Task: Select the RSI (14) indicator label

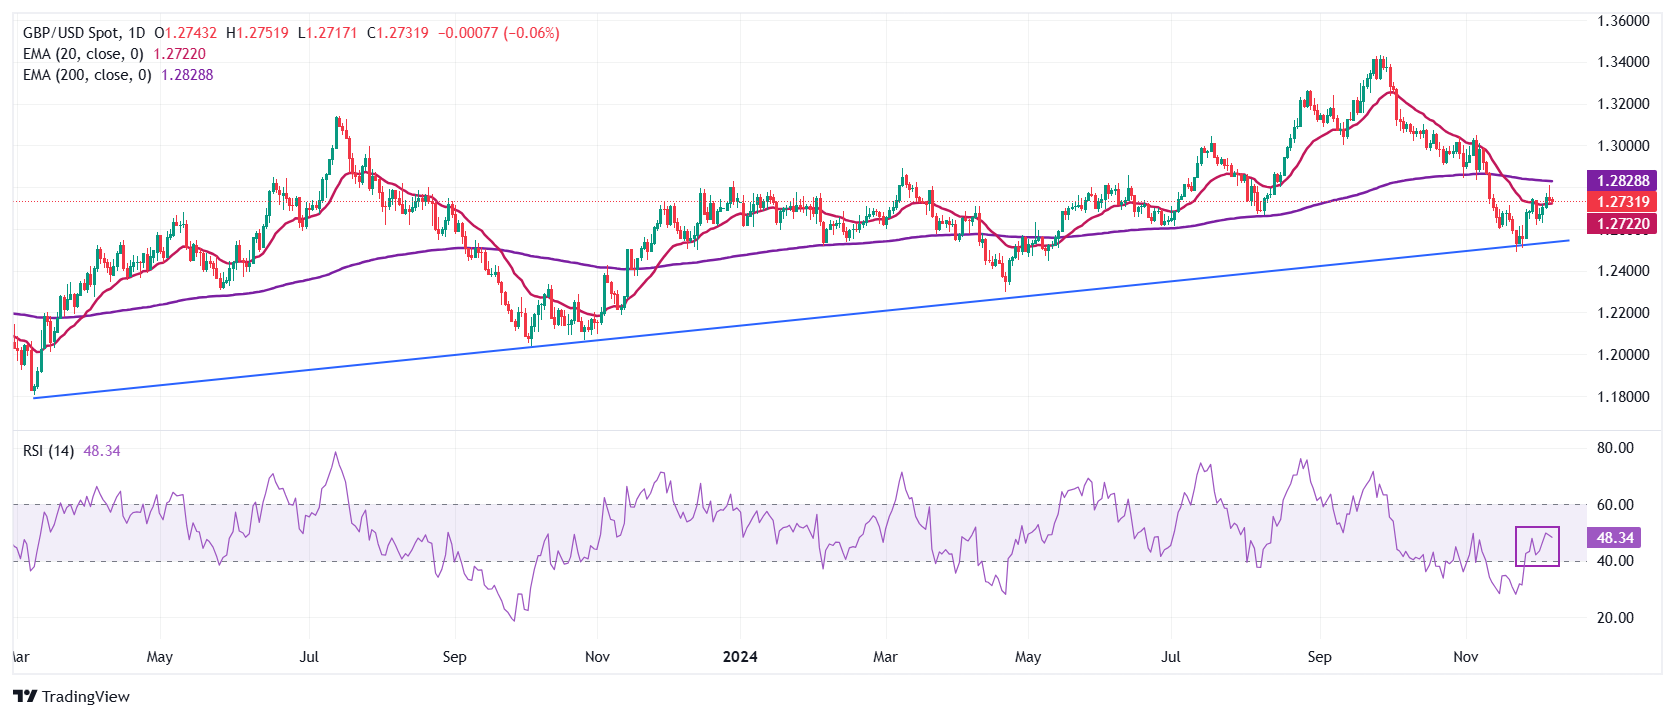Action: click(48, 451)
